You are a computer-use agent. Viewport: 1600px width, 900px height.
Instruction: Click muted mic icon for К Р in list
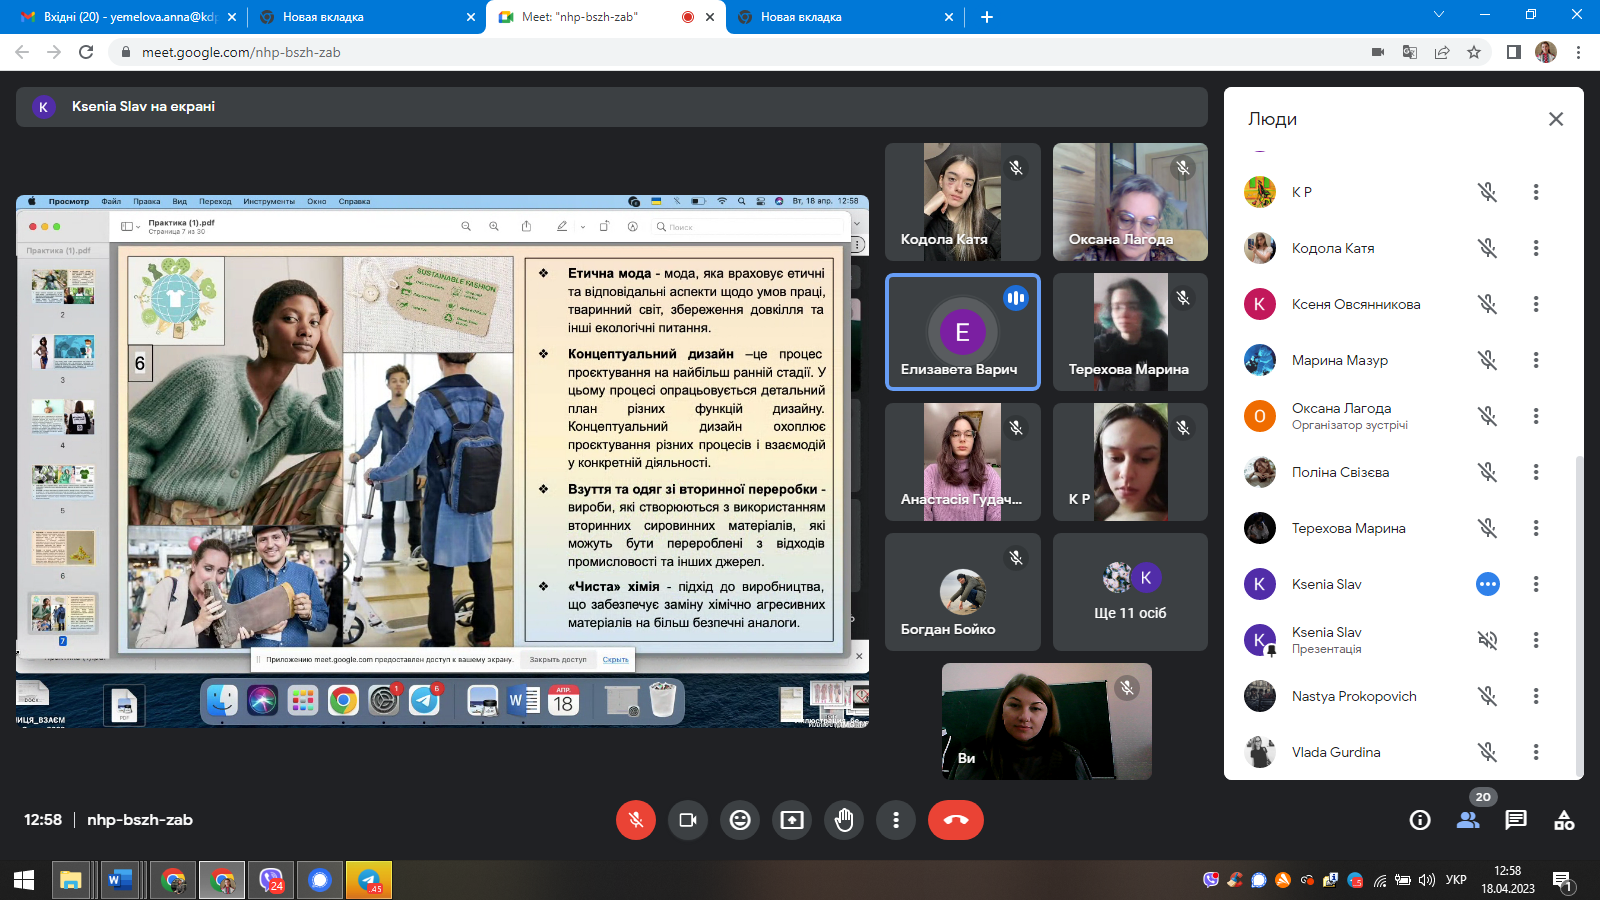[1488, 192]
